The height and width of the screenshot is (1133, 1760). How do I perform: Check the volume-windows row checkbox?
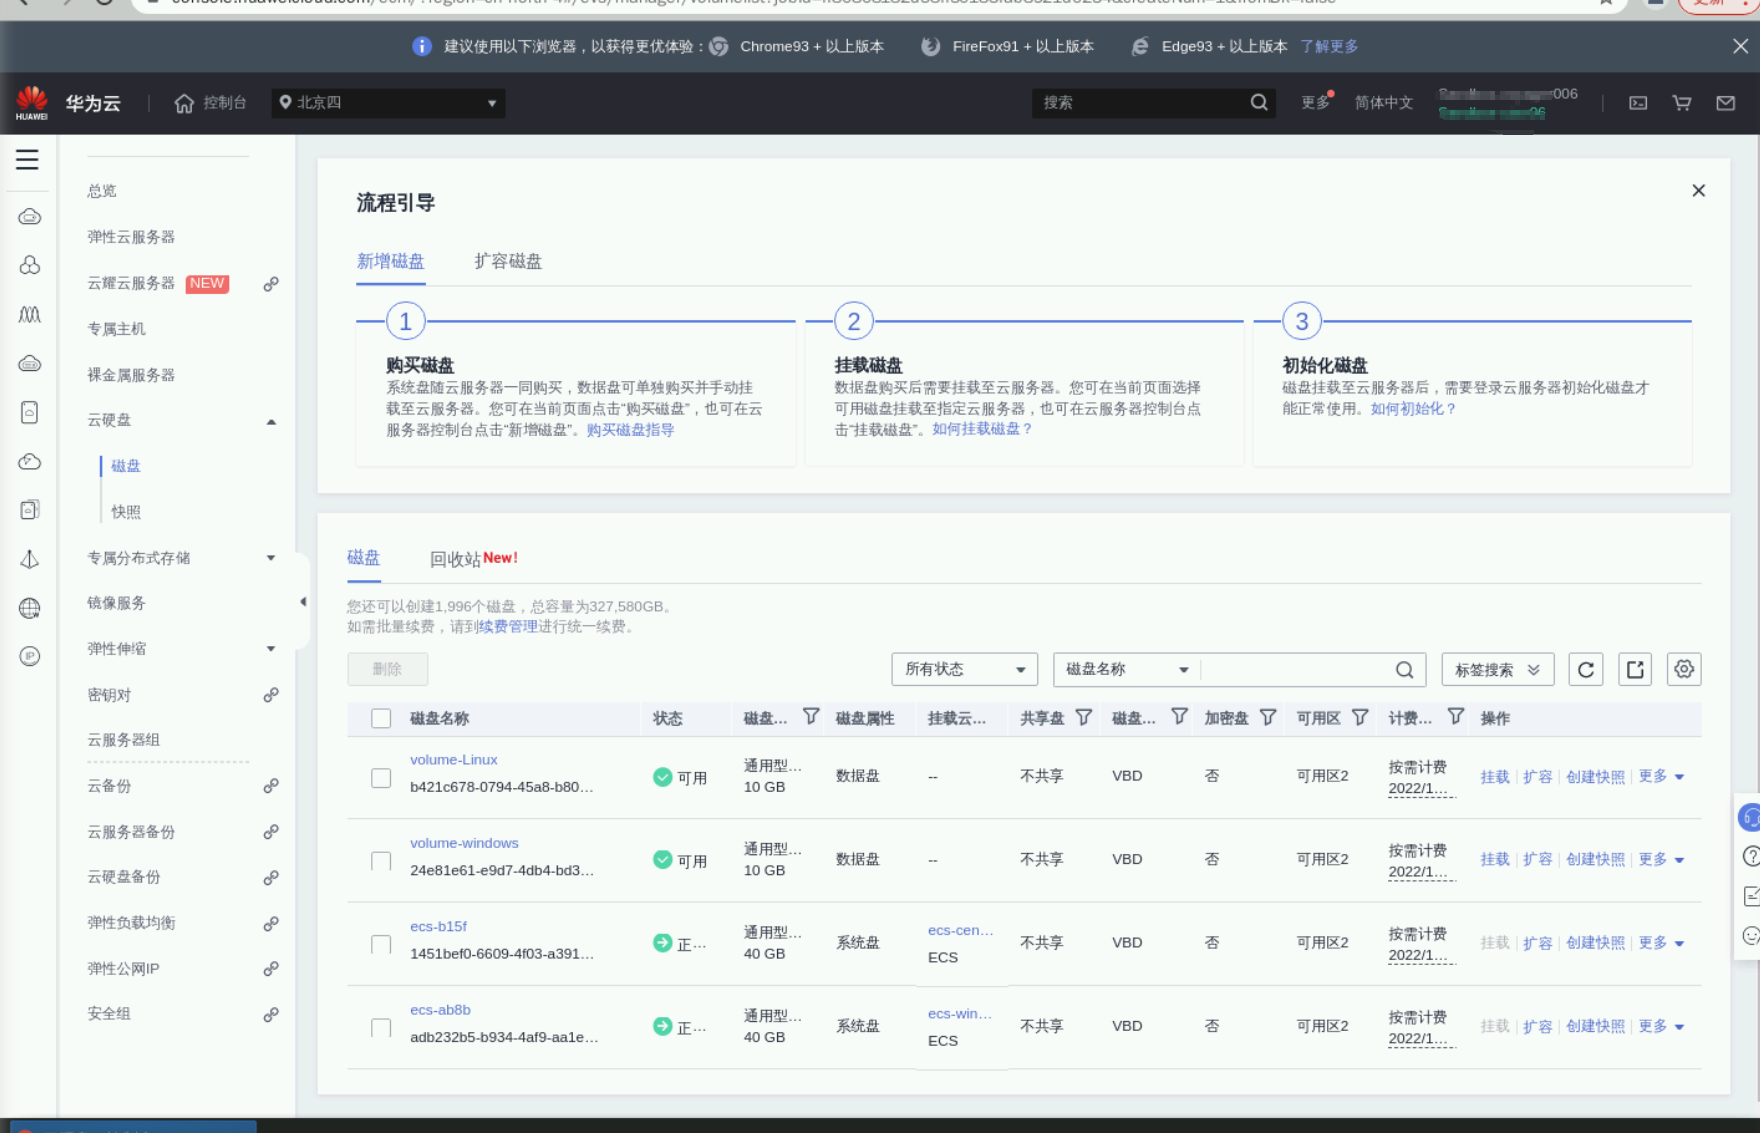381,861
